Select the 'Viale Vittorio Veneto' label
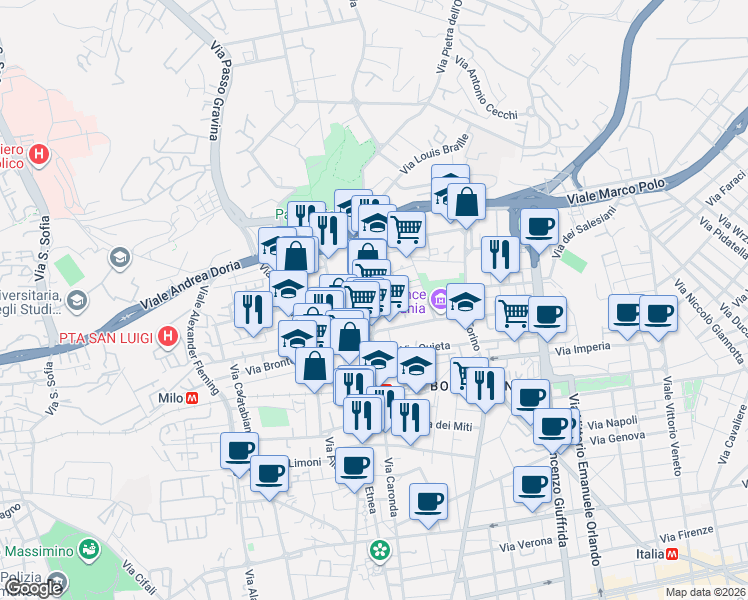The height and width of the screenshot is (600, 748). click(x=672, y=425)
